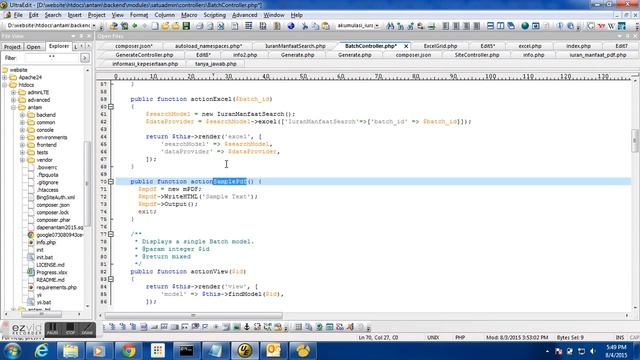
Task: Switch to the IuranManfaatSearch.php tab
Action: coord(295,46)
